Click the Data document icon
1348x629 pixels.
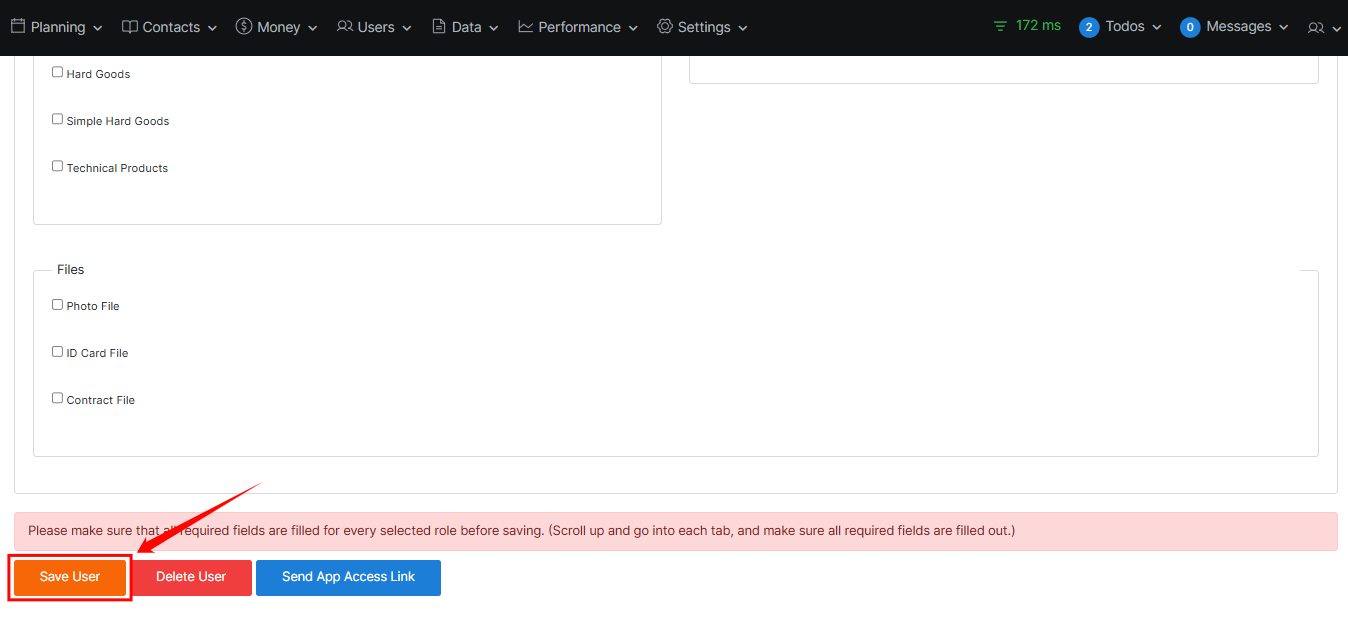click(x=439, y=27)
